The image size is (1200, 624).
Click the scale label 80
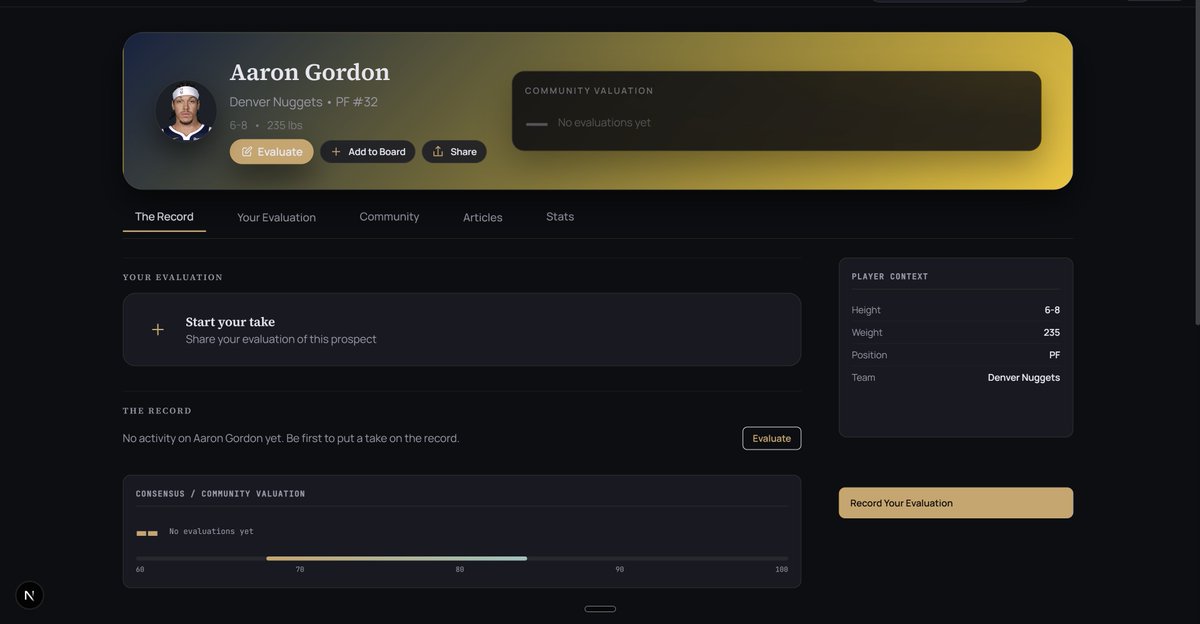[460, 570]
